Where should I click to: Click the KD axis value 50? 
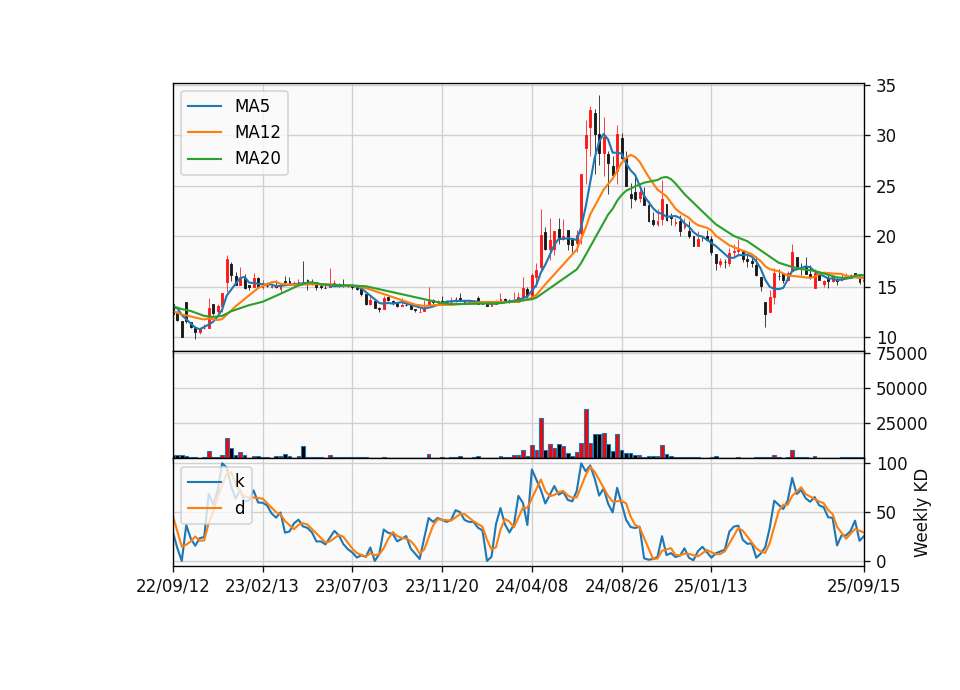[x=886, y=513]
